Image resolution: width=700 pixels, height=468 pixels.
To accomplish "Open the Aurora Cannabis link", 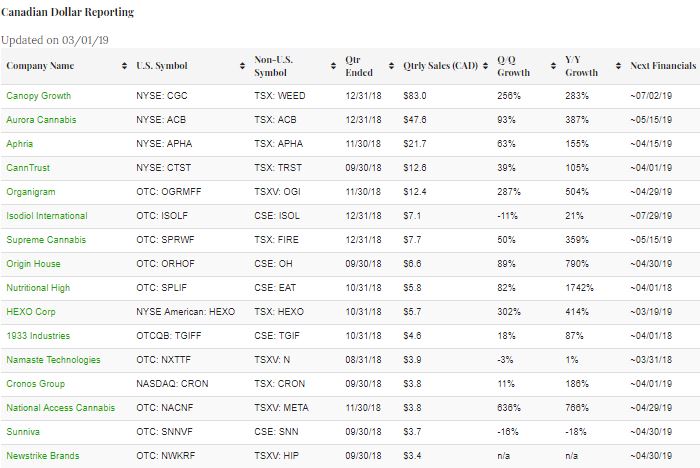I will pyautogui.click(x=41, y=120).
